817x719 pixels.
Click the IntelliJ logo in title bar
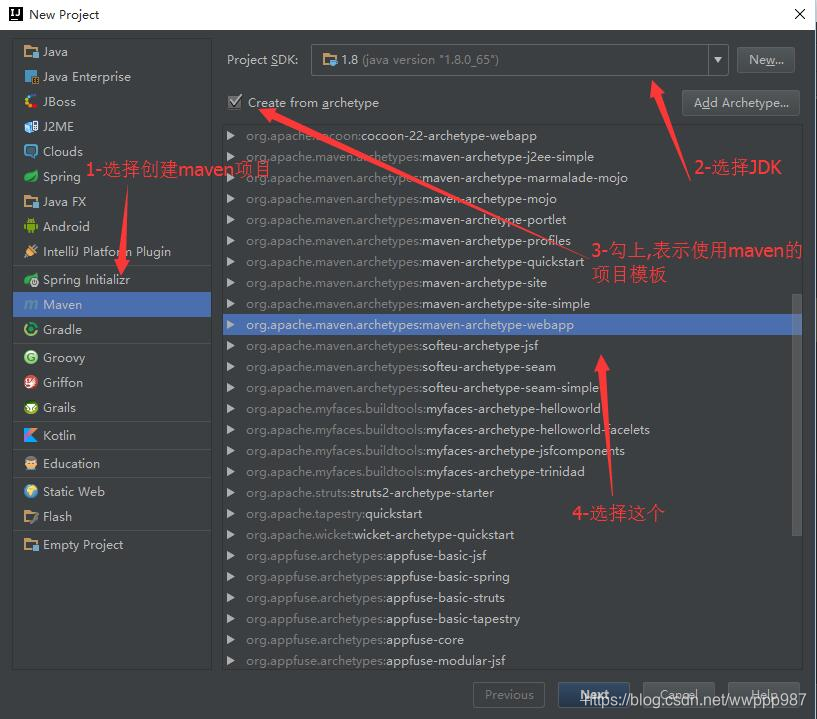[16, 14]
